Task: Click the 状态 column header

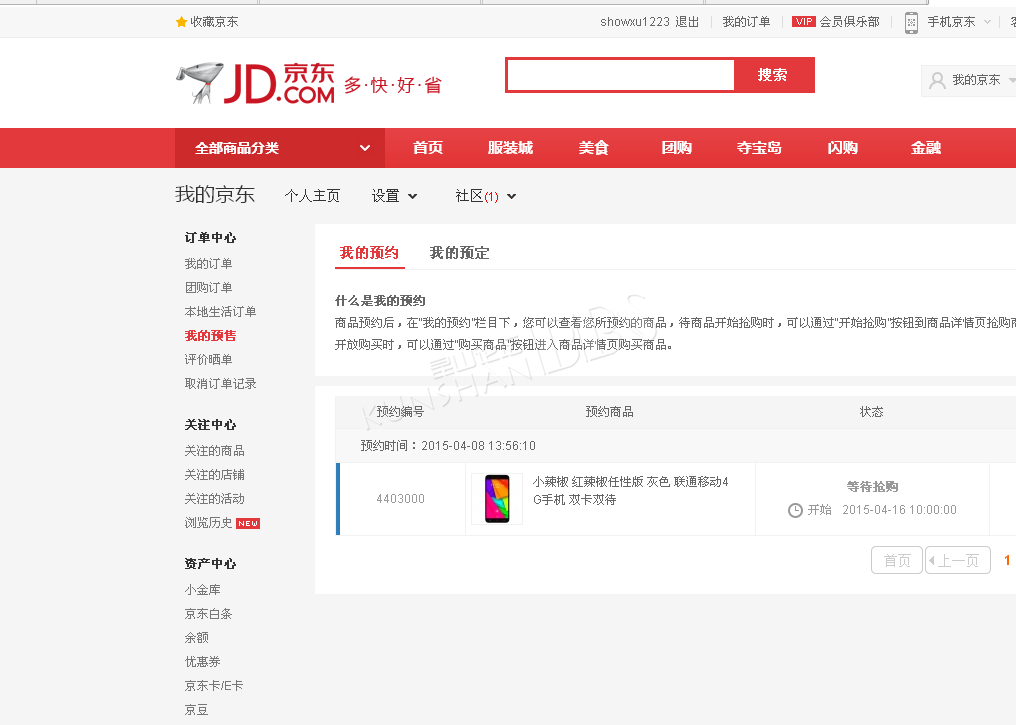Action: tap(872, 412)
